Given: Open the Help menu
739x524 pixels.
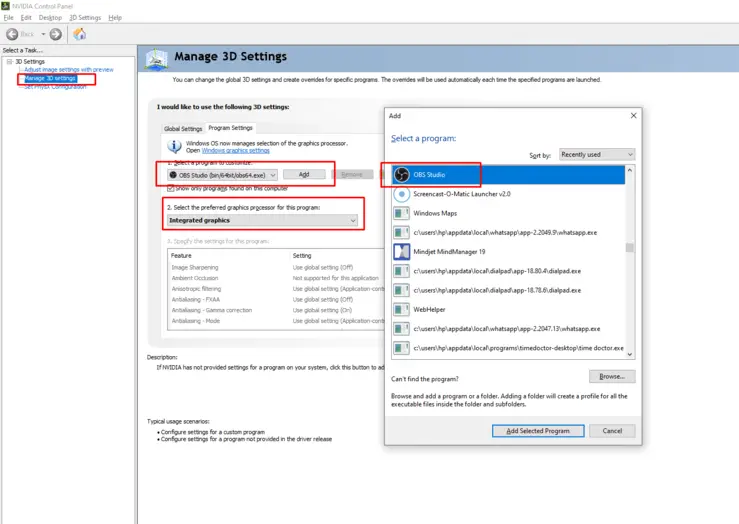Looking at the screenshot, I should coord(115,17).
